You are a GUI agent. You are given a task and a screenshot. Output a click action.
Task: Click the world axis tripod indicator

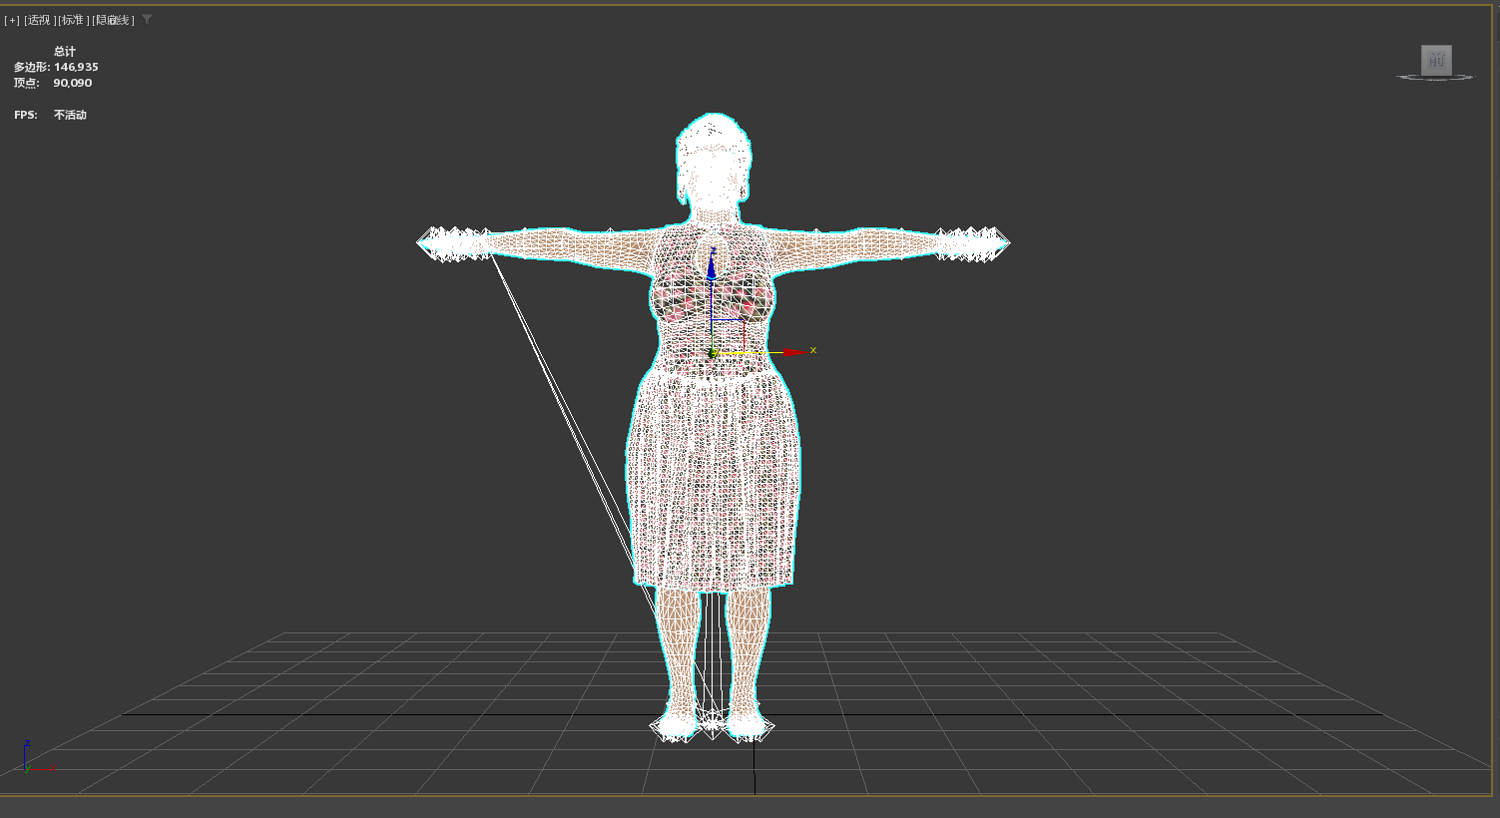(32, 758)
